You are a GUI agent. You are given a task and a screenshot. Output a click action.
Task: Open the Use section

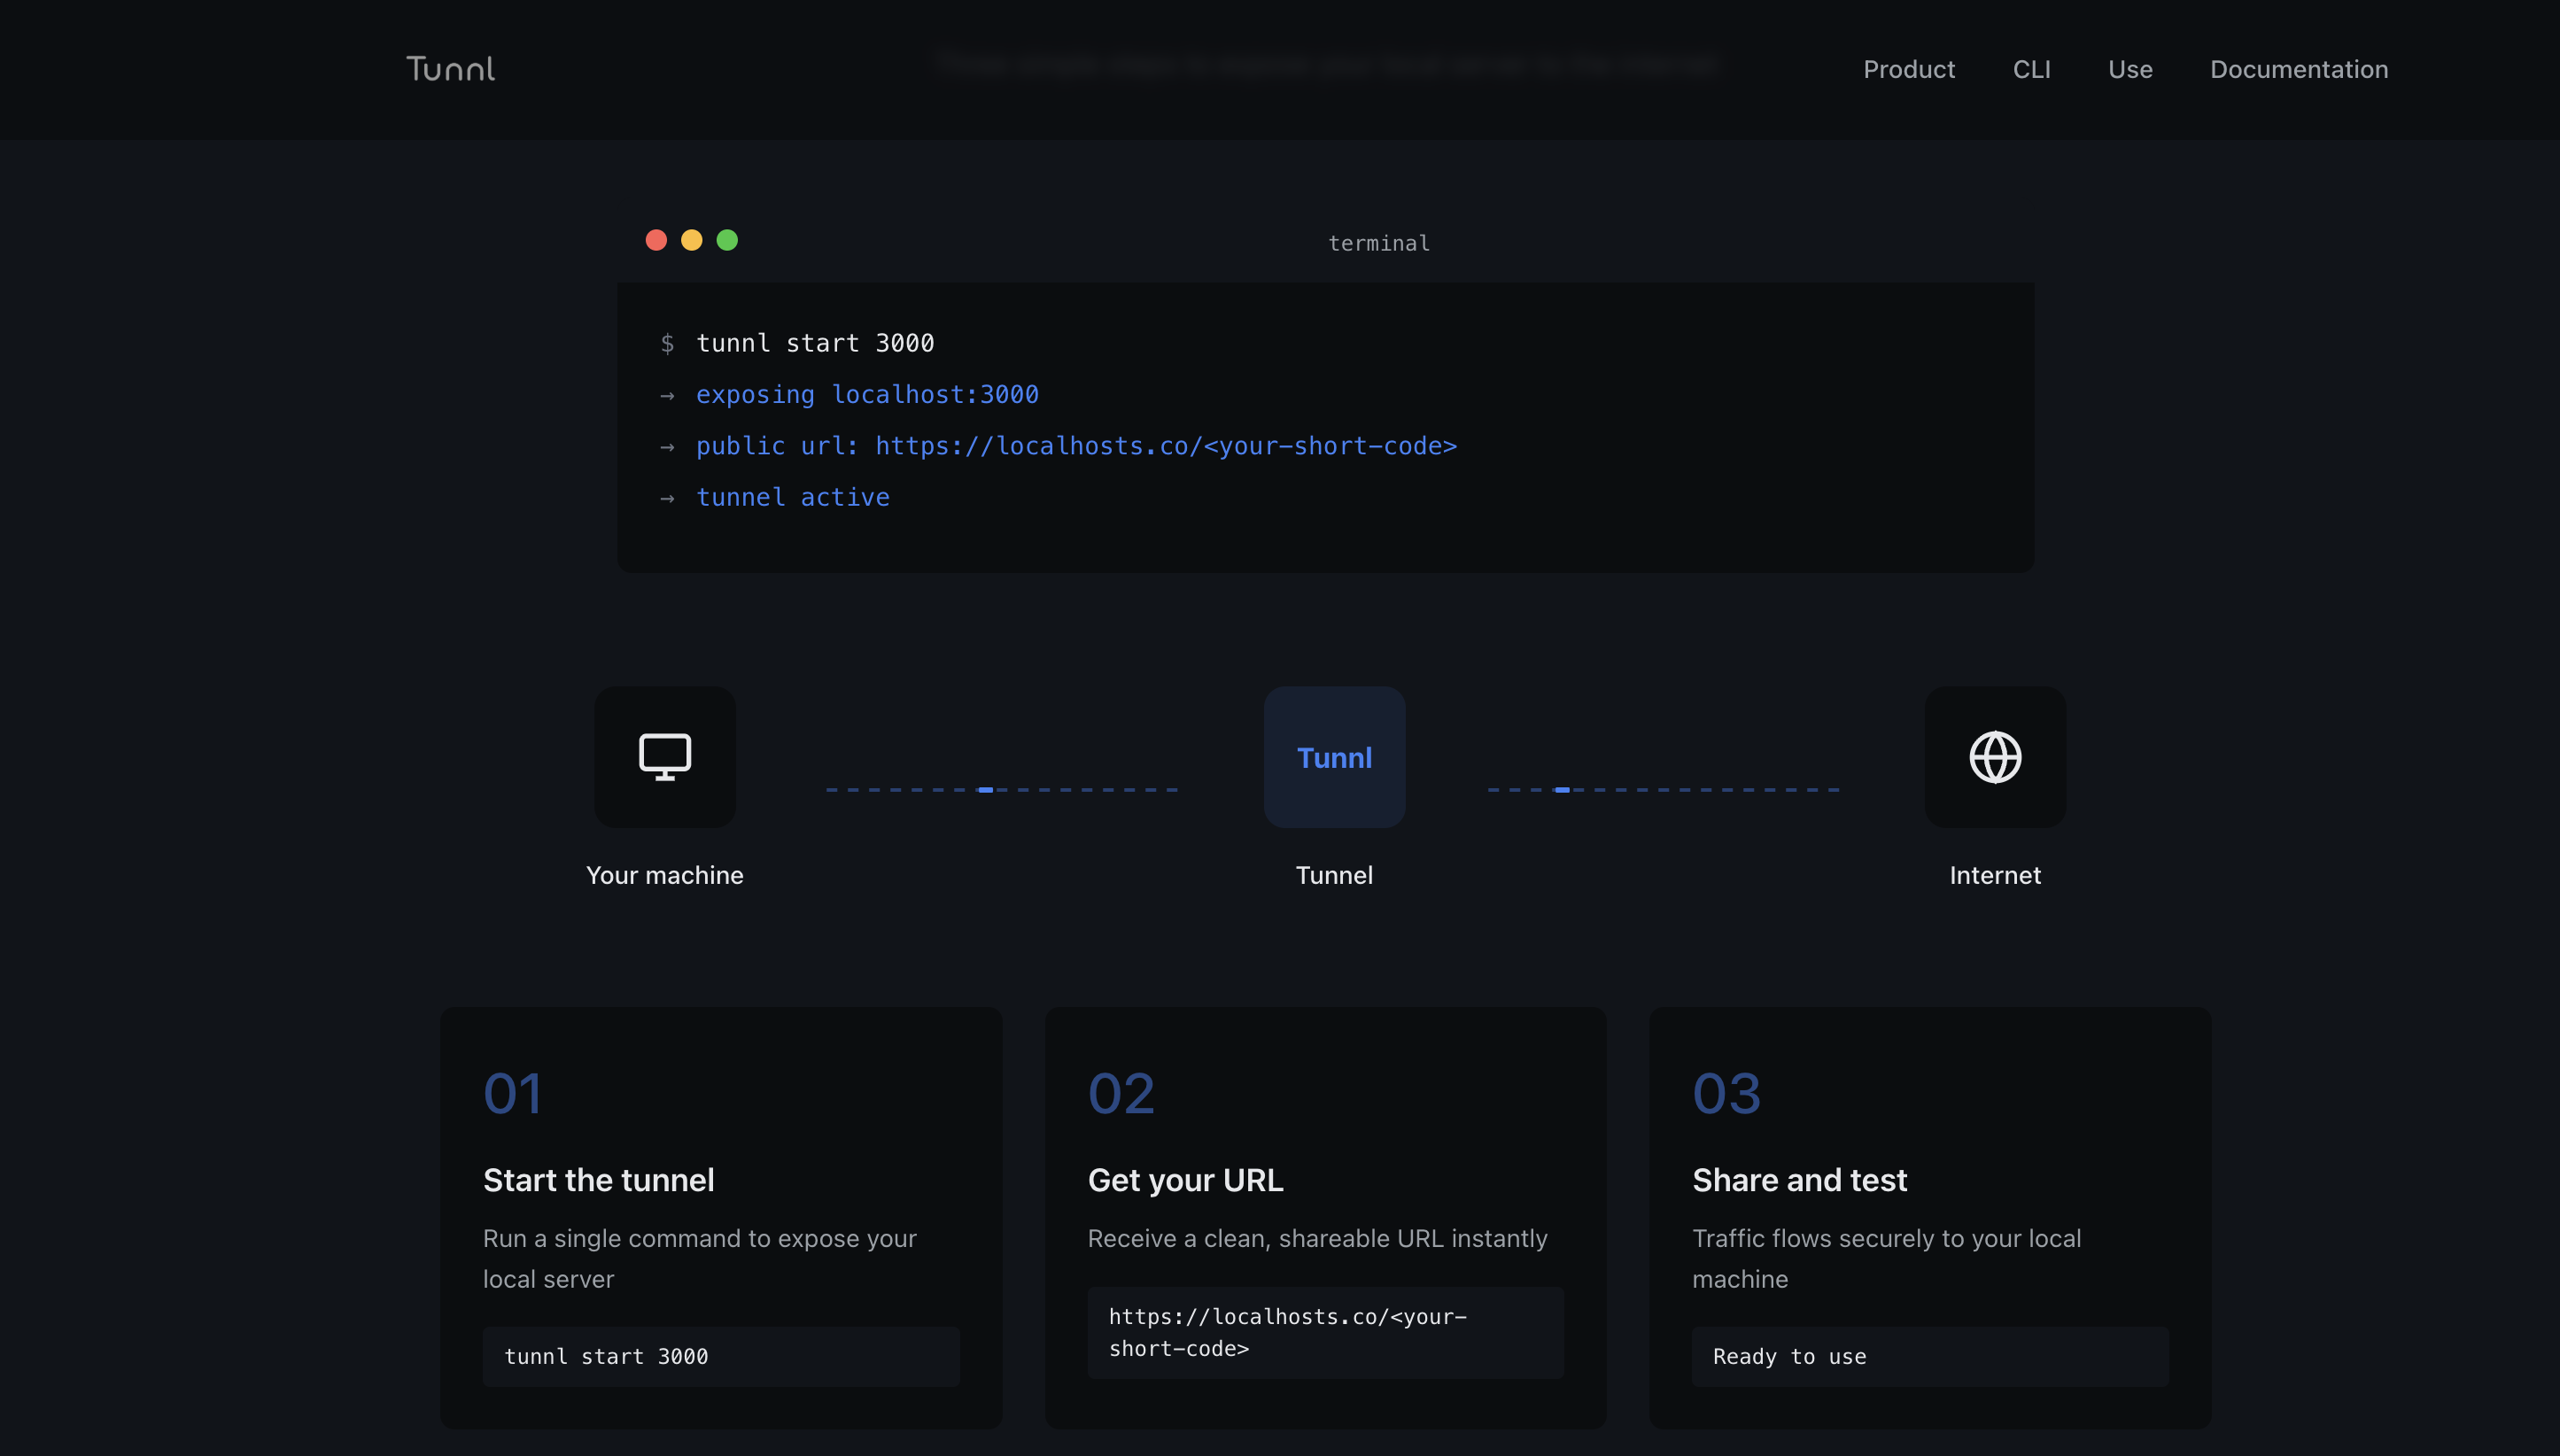click(x=2130, y=69)
